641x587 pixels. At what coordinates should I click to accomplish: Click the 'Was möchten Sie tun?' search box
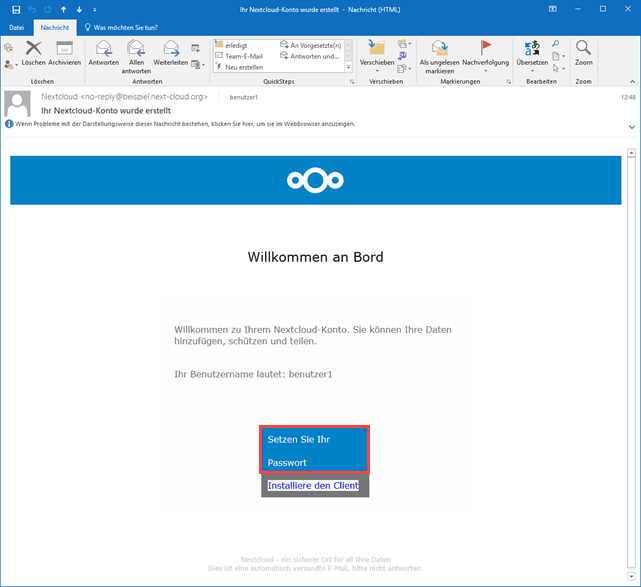click(121, 27)
